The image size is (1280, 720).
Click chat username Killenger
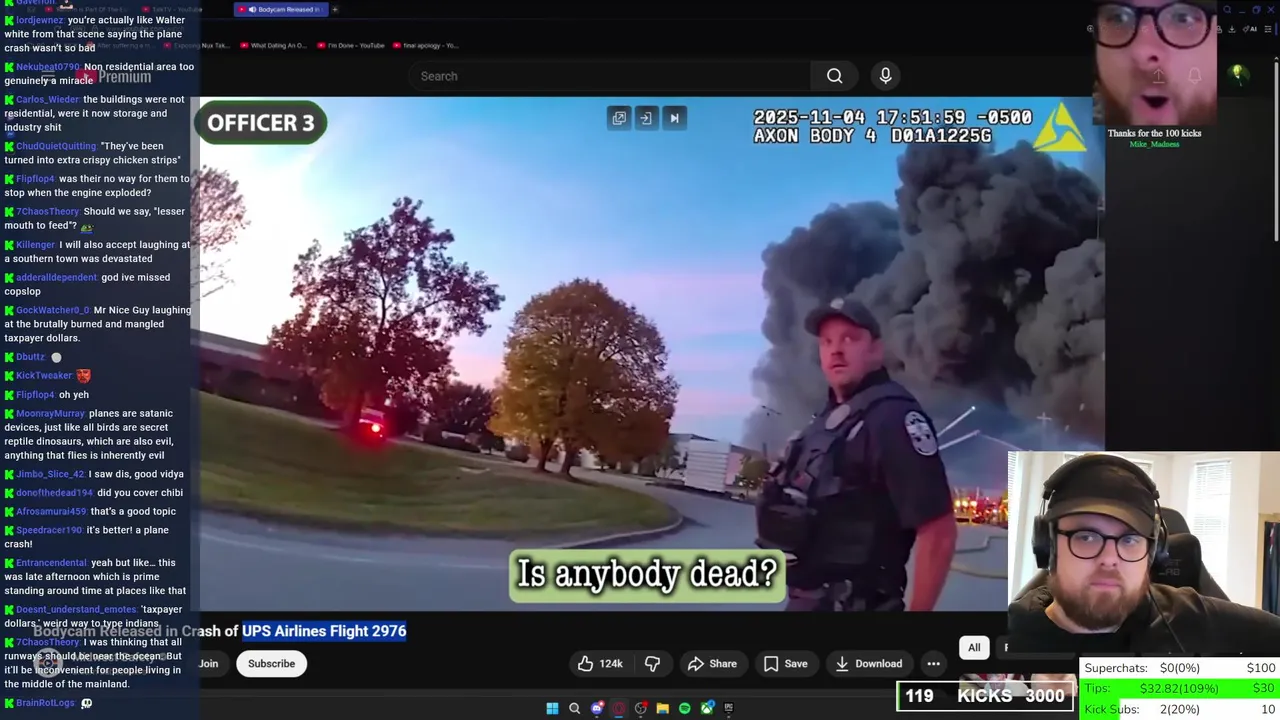[x=35, y=245]
